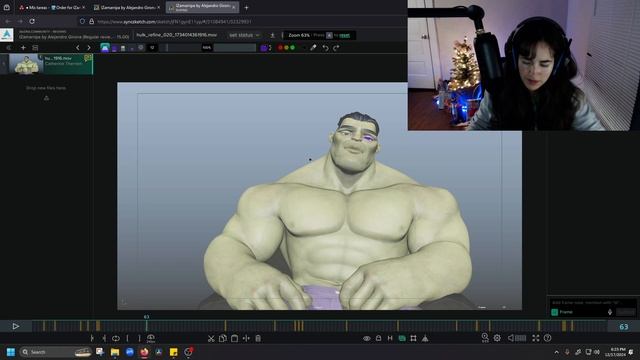Open the set status dropdown
Viewport: 640px width, 360px height.
244,36
